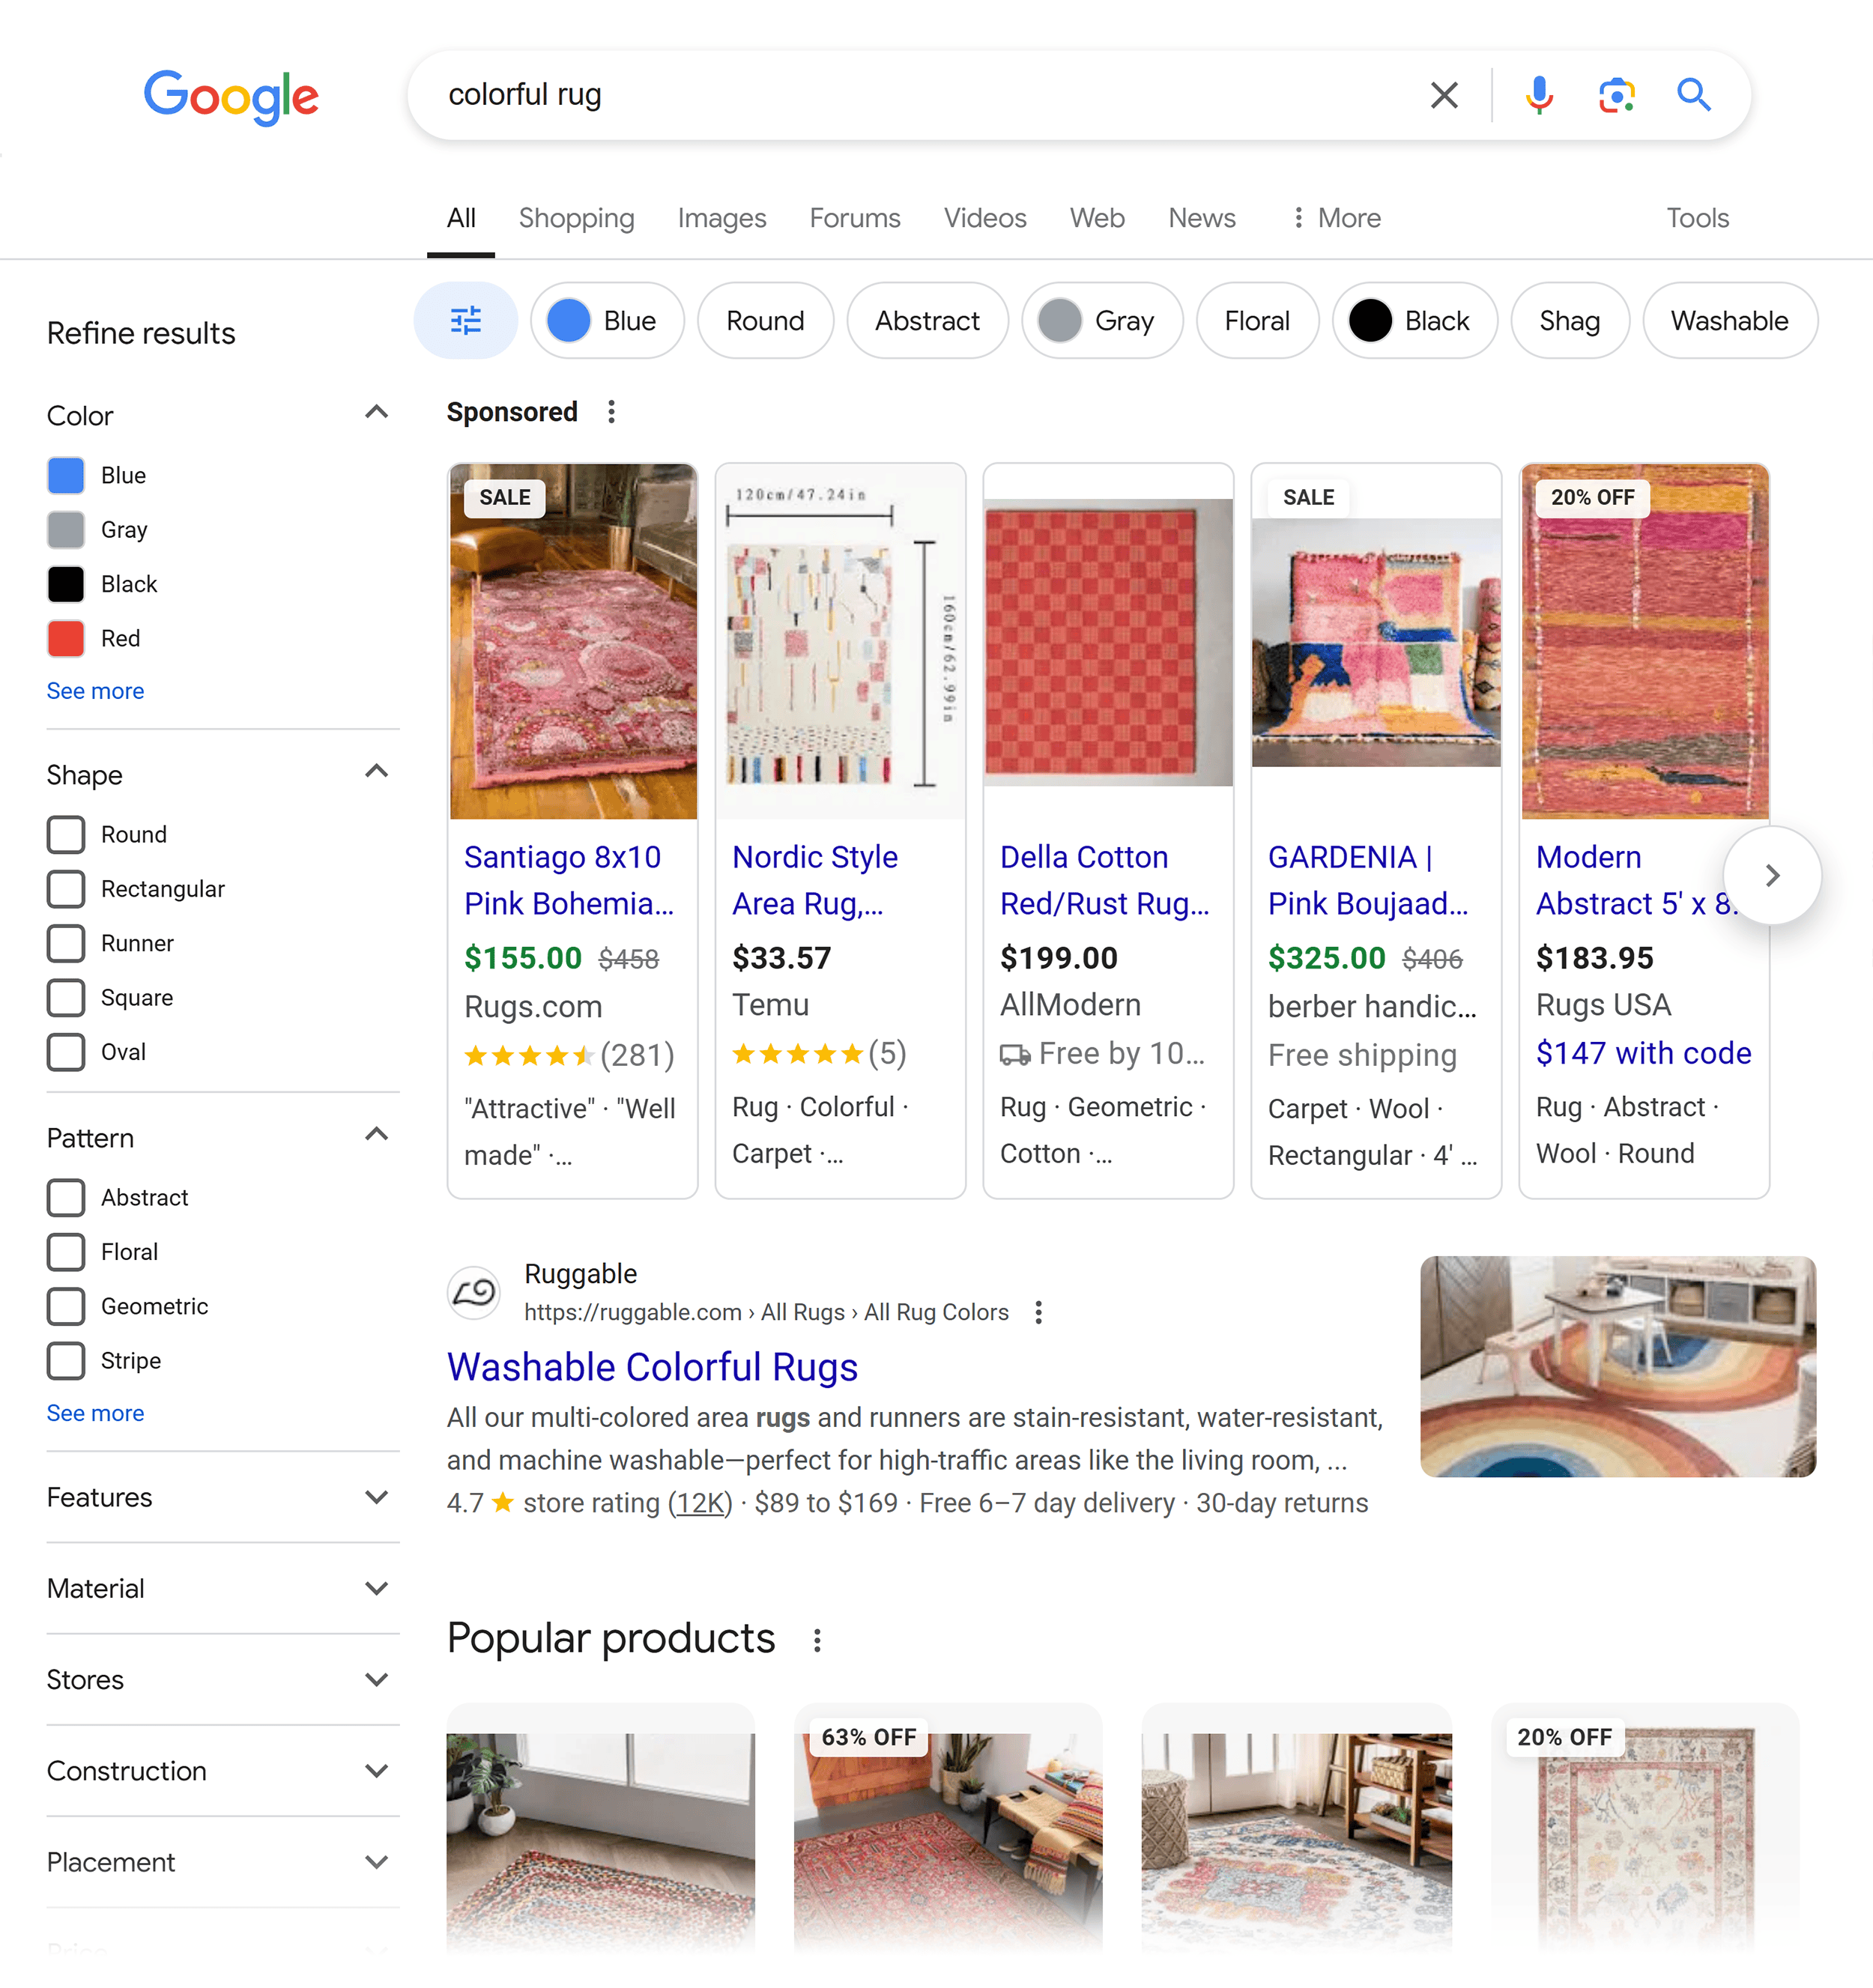The image size is (1873, 1988).
Task: Choose the Red color swatch in sidebar
Action: [x=66, y=639]
